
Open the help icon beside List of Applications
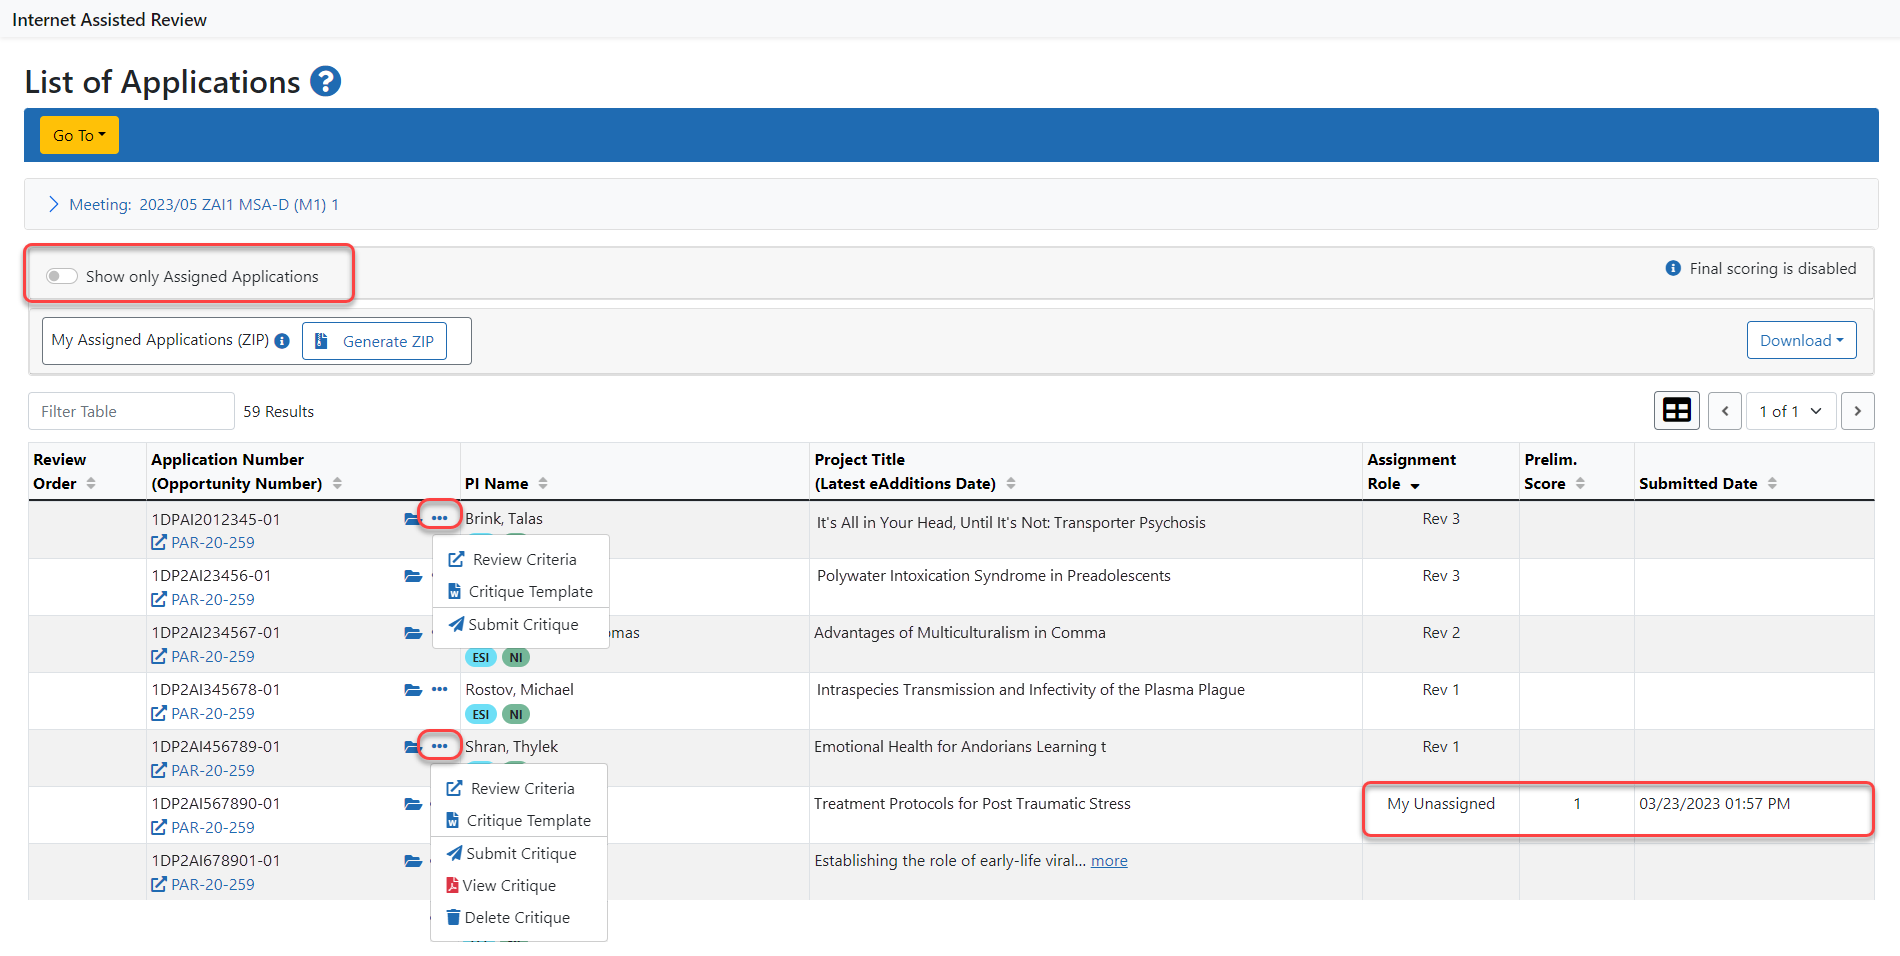pyautogui.click(x=325, y=81)
